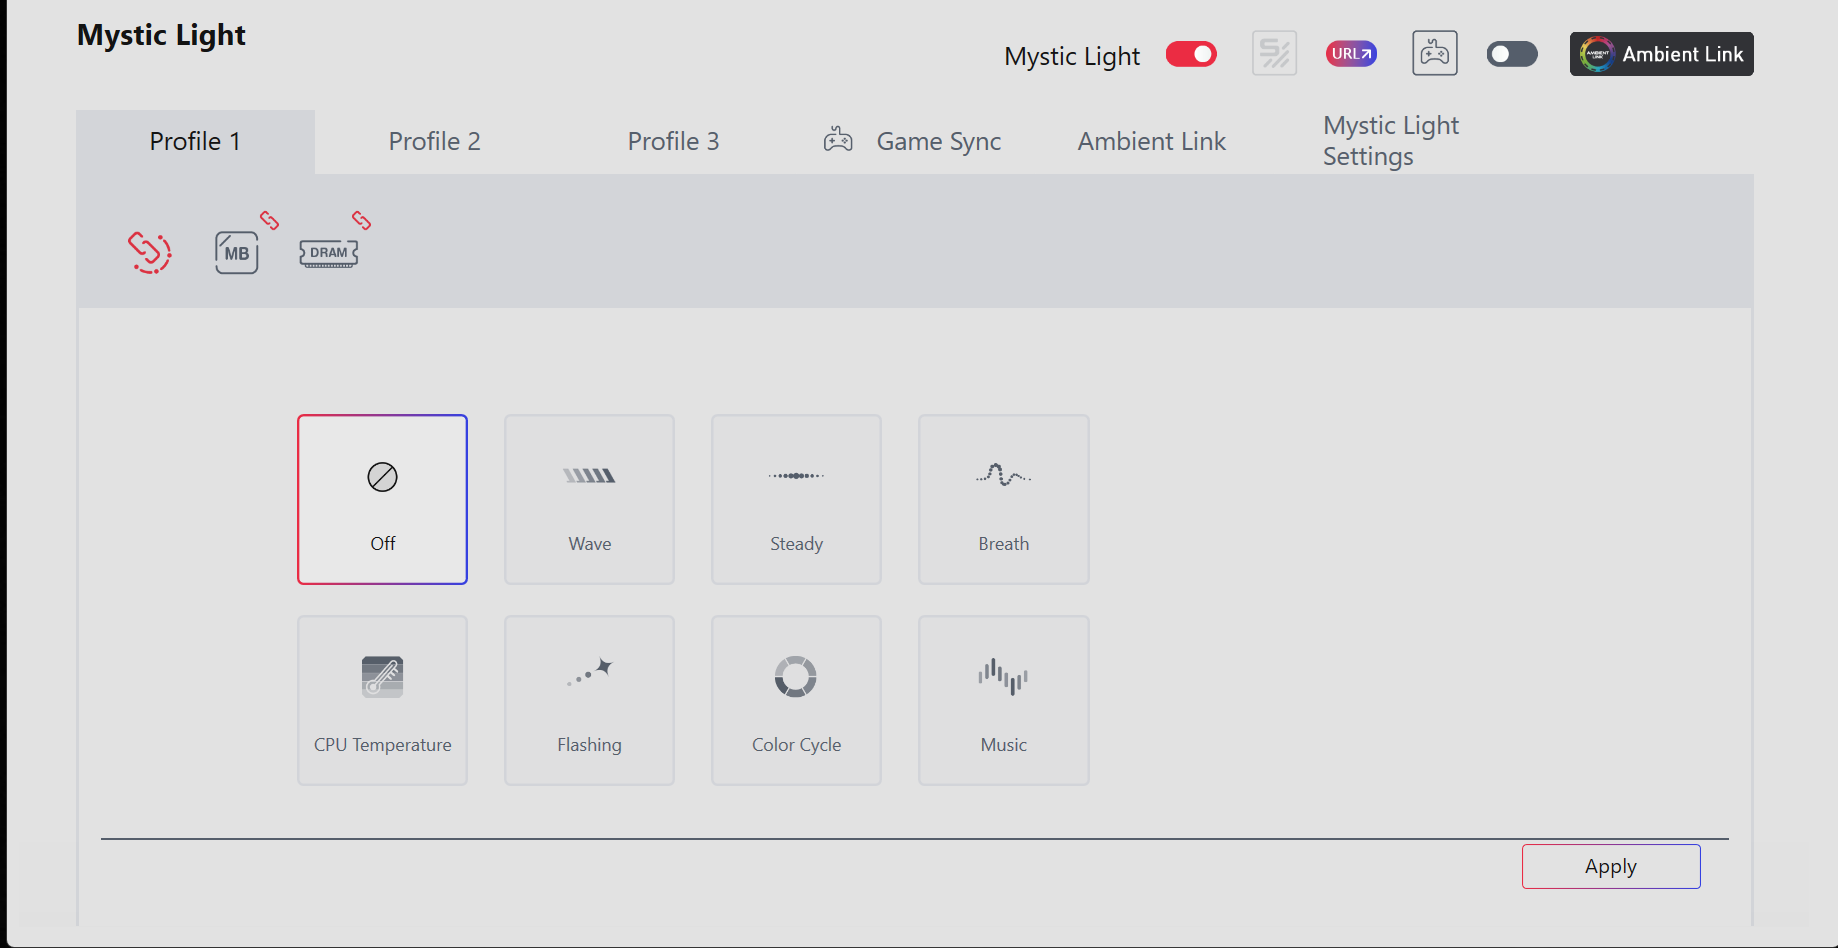Open the URL link badge icon
This screenshot has height=948, width=1838.
point(1351,54)
